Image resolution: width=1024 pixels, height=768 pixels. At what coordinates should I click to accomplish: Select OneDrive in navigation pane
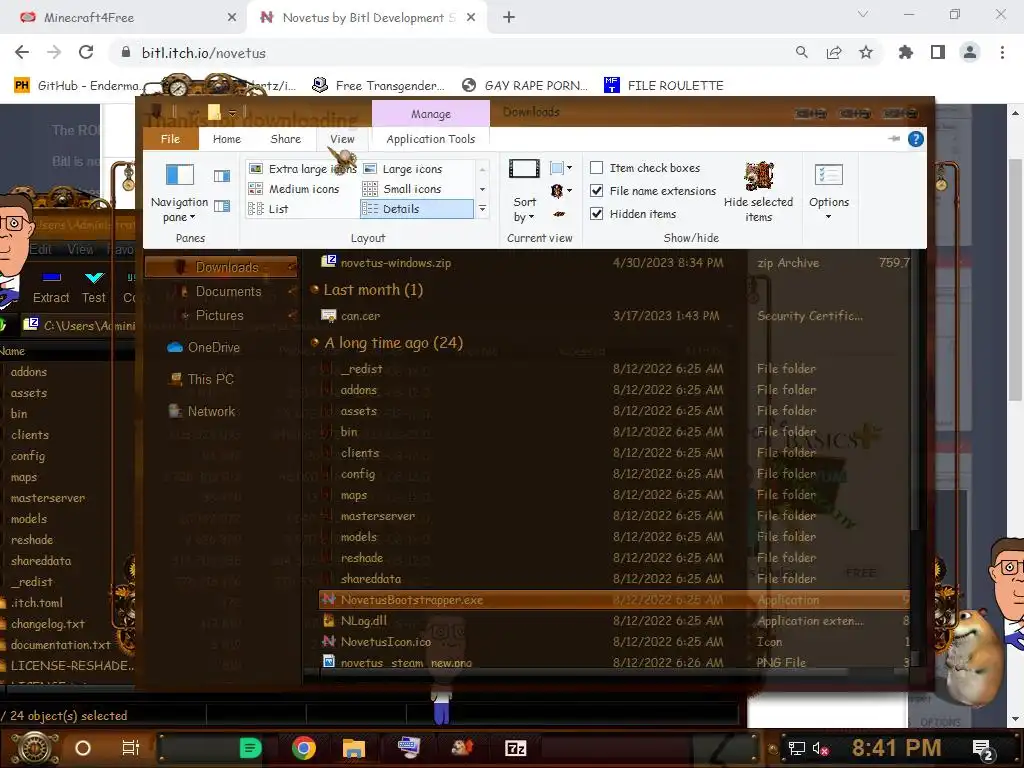pos(204,347)
